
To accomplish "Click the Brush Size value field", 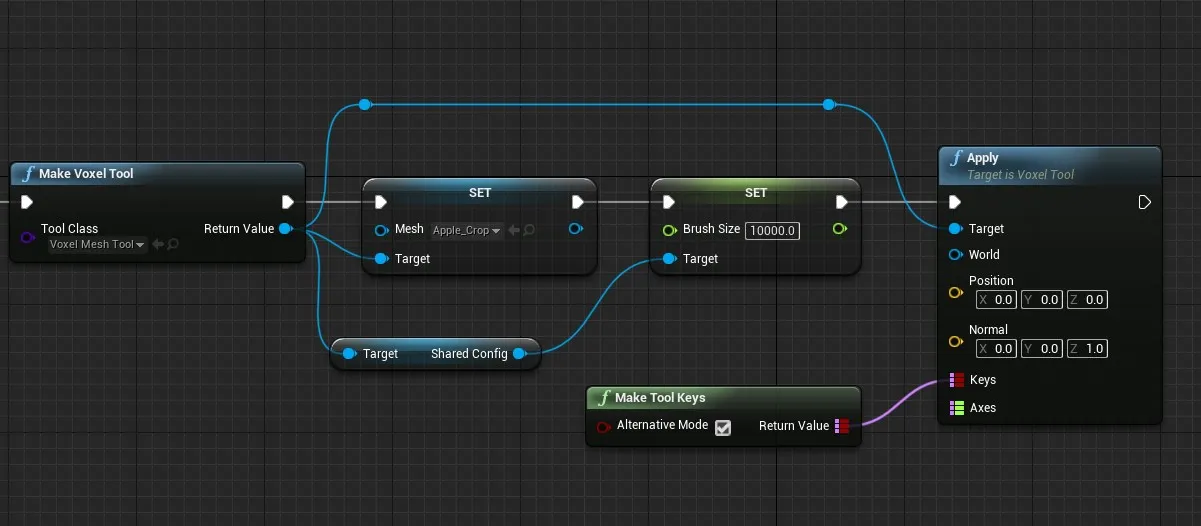I will pos(772,231).
